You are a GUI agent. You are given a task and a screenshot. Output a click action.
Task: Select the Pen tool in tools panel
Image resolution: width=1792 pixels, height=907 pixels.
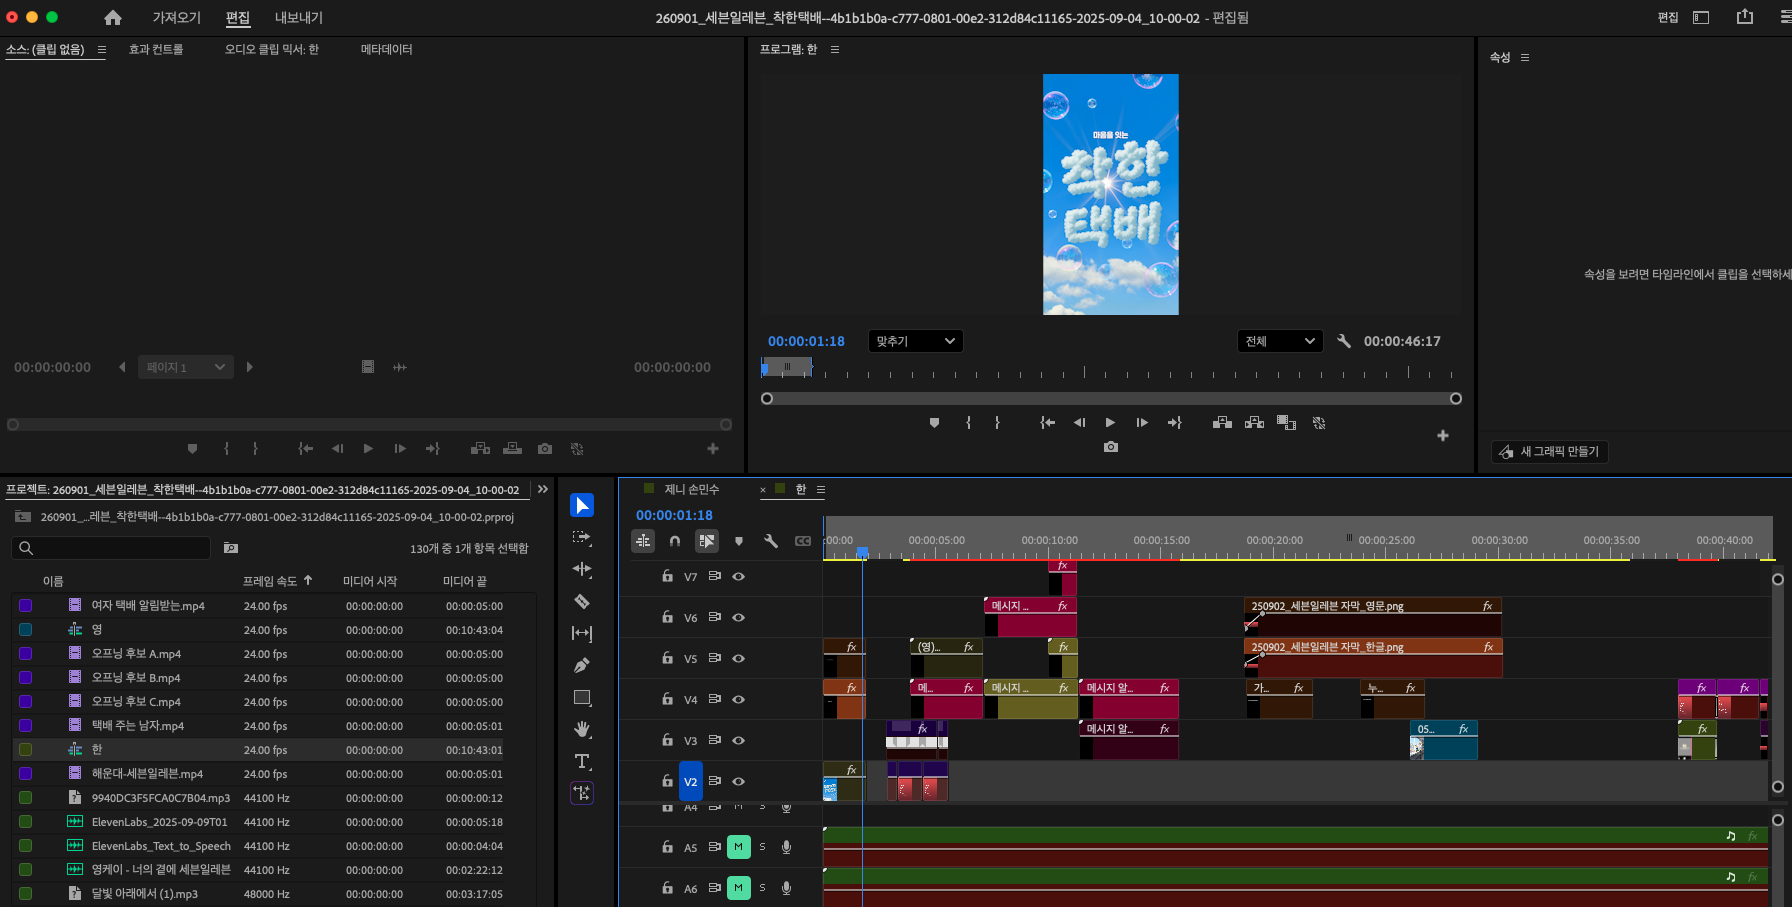click(582, 665)
